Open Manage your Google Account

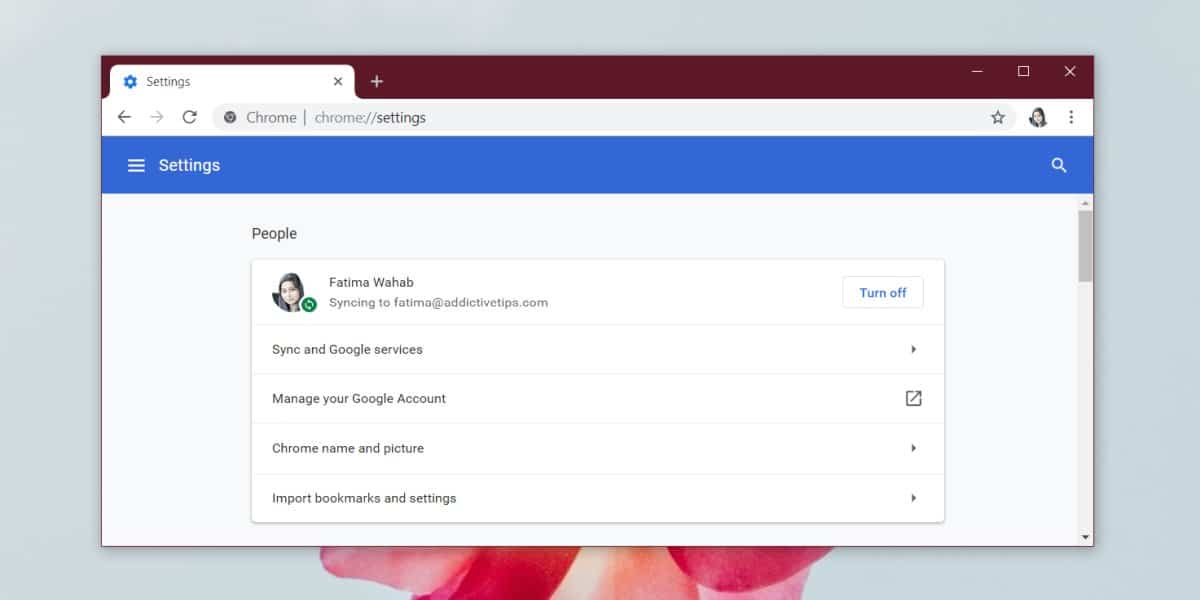(x=598, y=398)
